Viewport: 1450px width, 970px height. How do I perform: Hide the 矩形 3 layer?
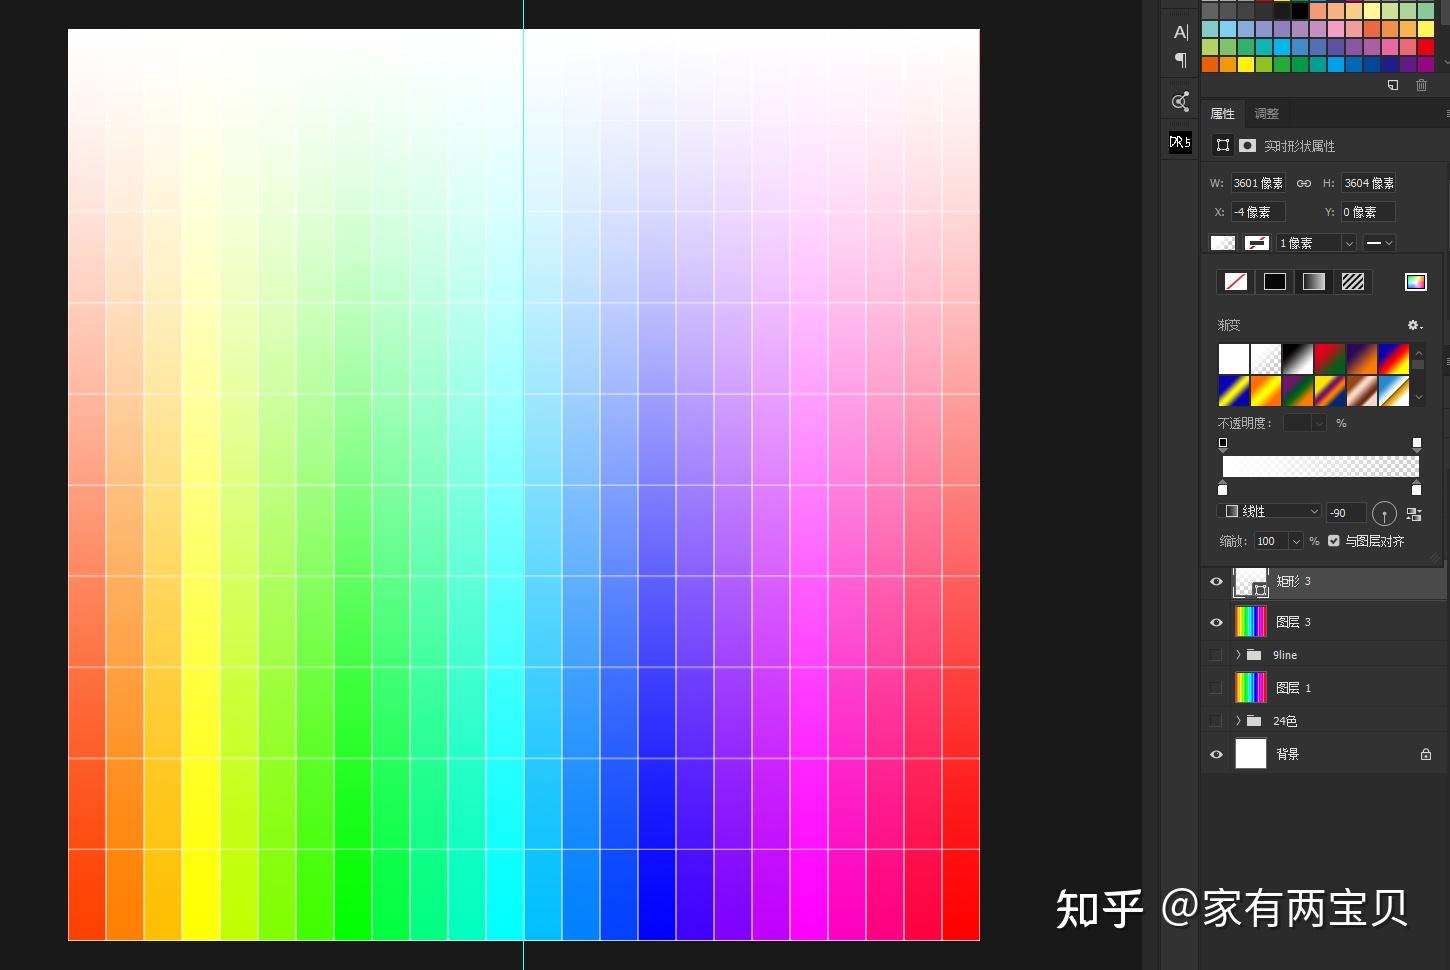[1216, 582]
